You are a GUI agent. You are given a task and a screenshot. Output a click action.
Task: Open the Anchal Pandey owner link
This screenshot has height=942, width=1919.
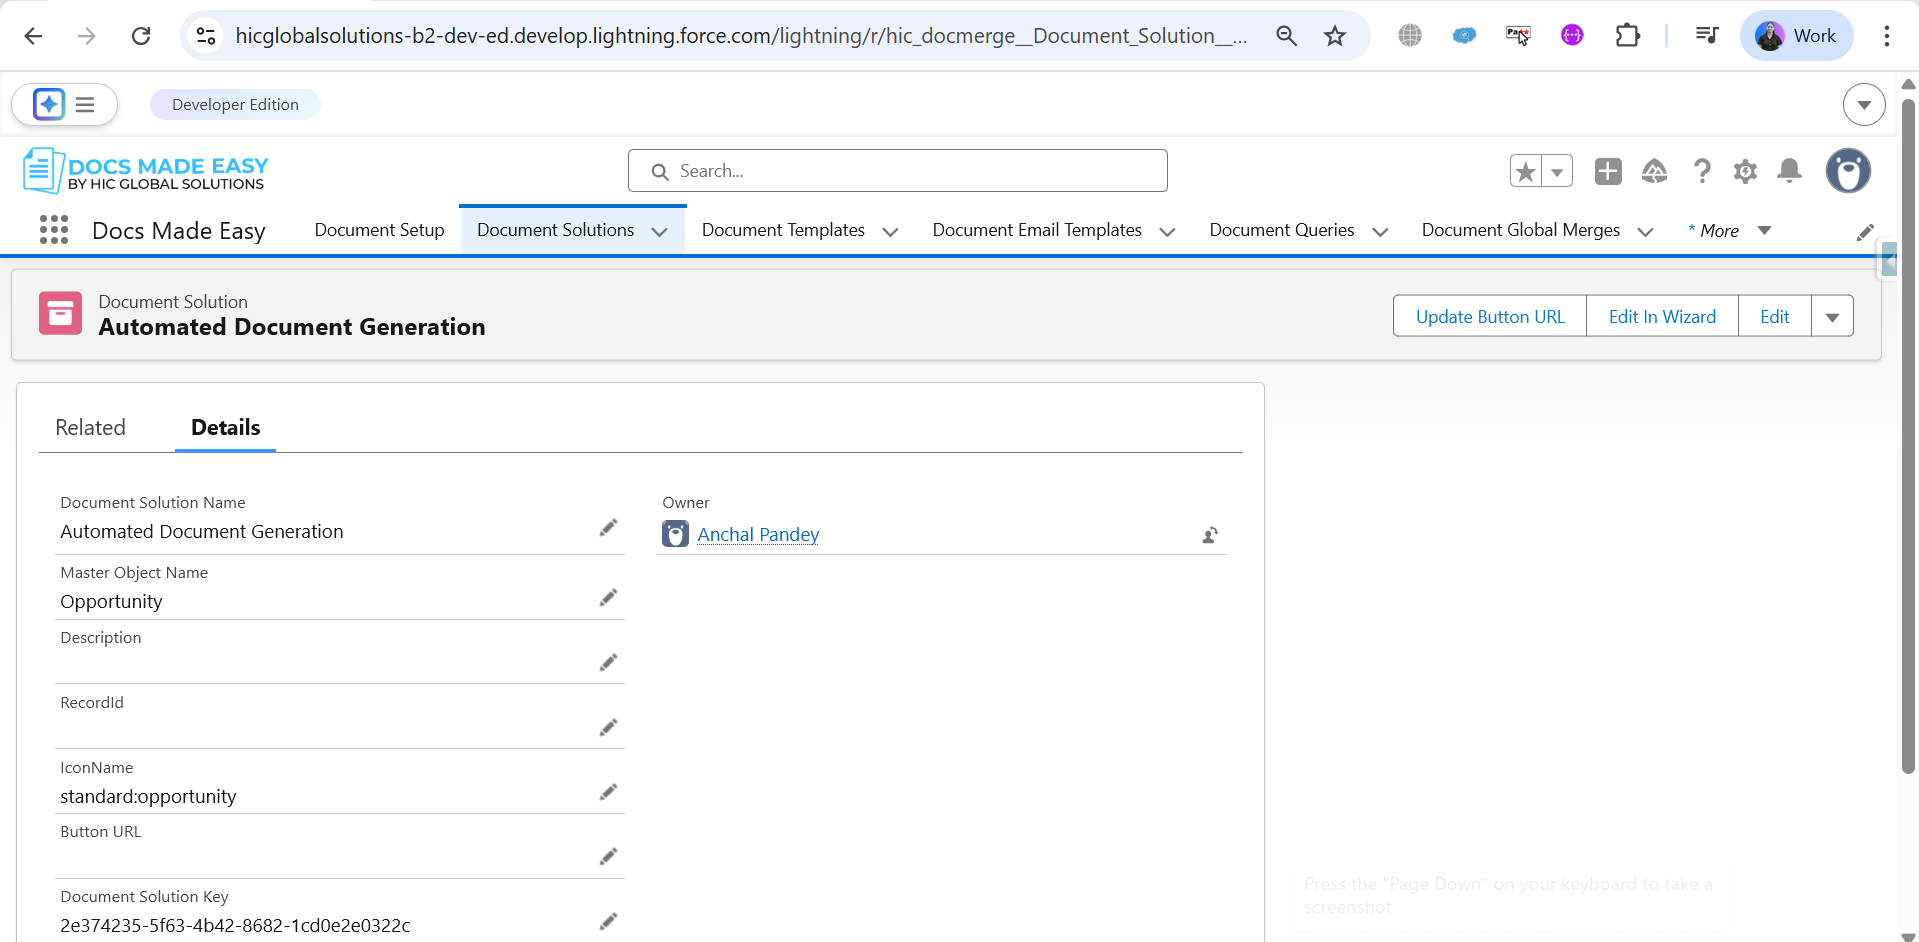point(757,535)
